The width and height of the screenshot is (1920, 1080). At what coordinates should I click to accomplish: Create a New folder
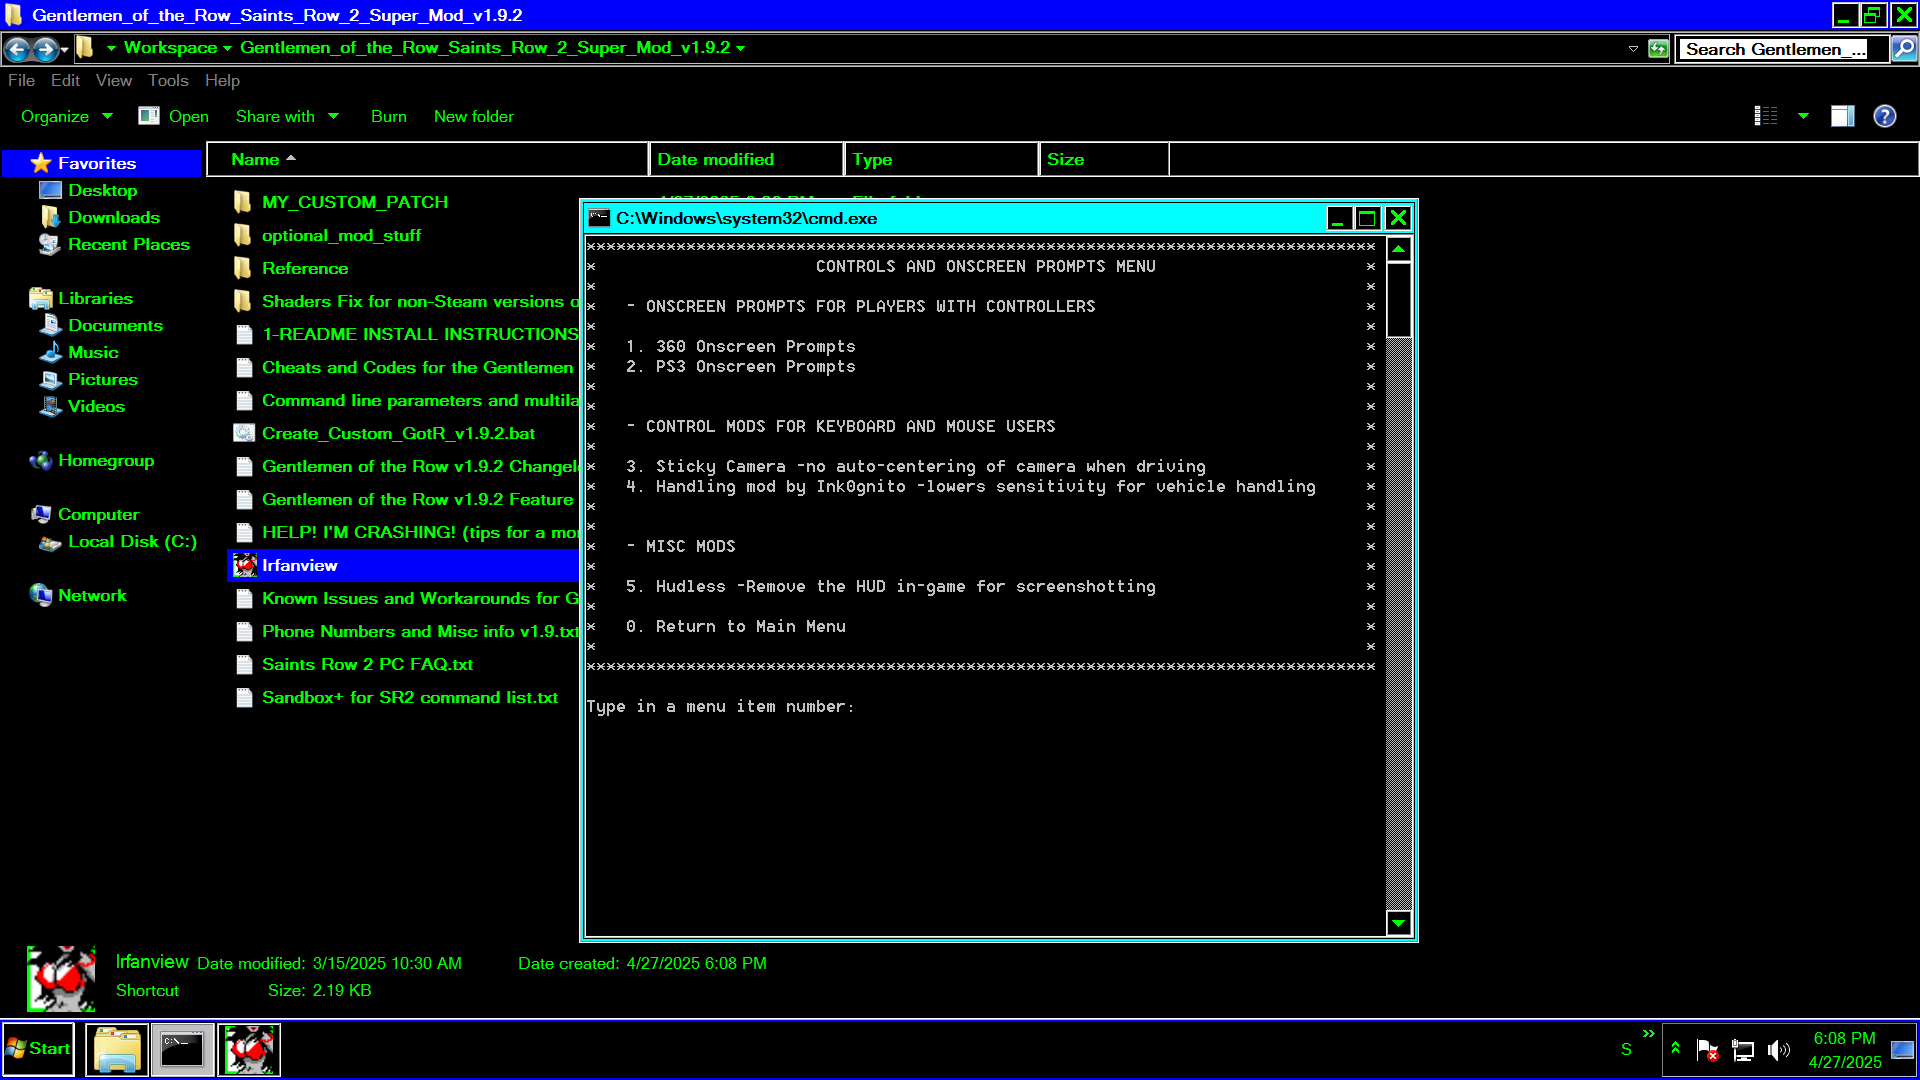coord(474,117)
